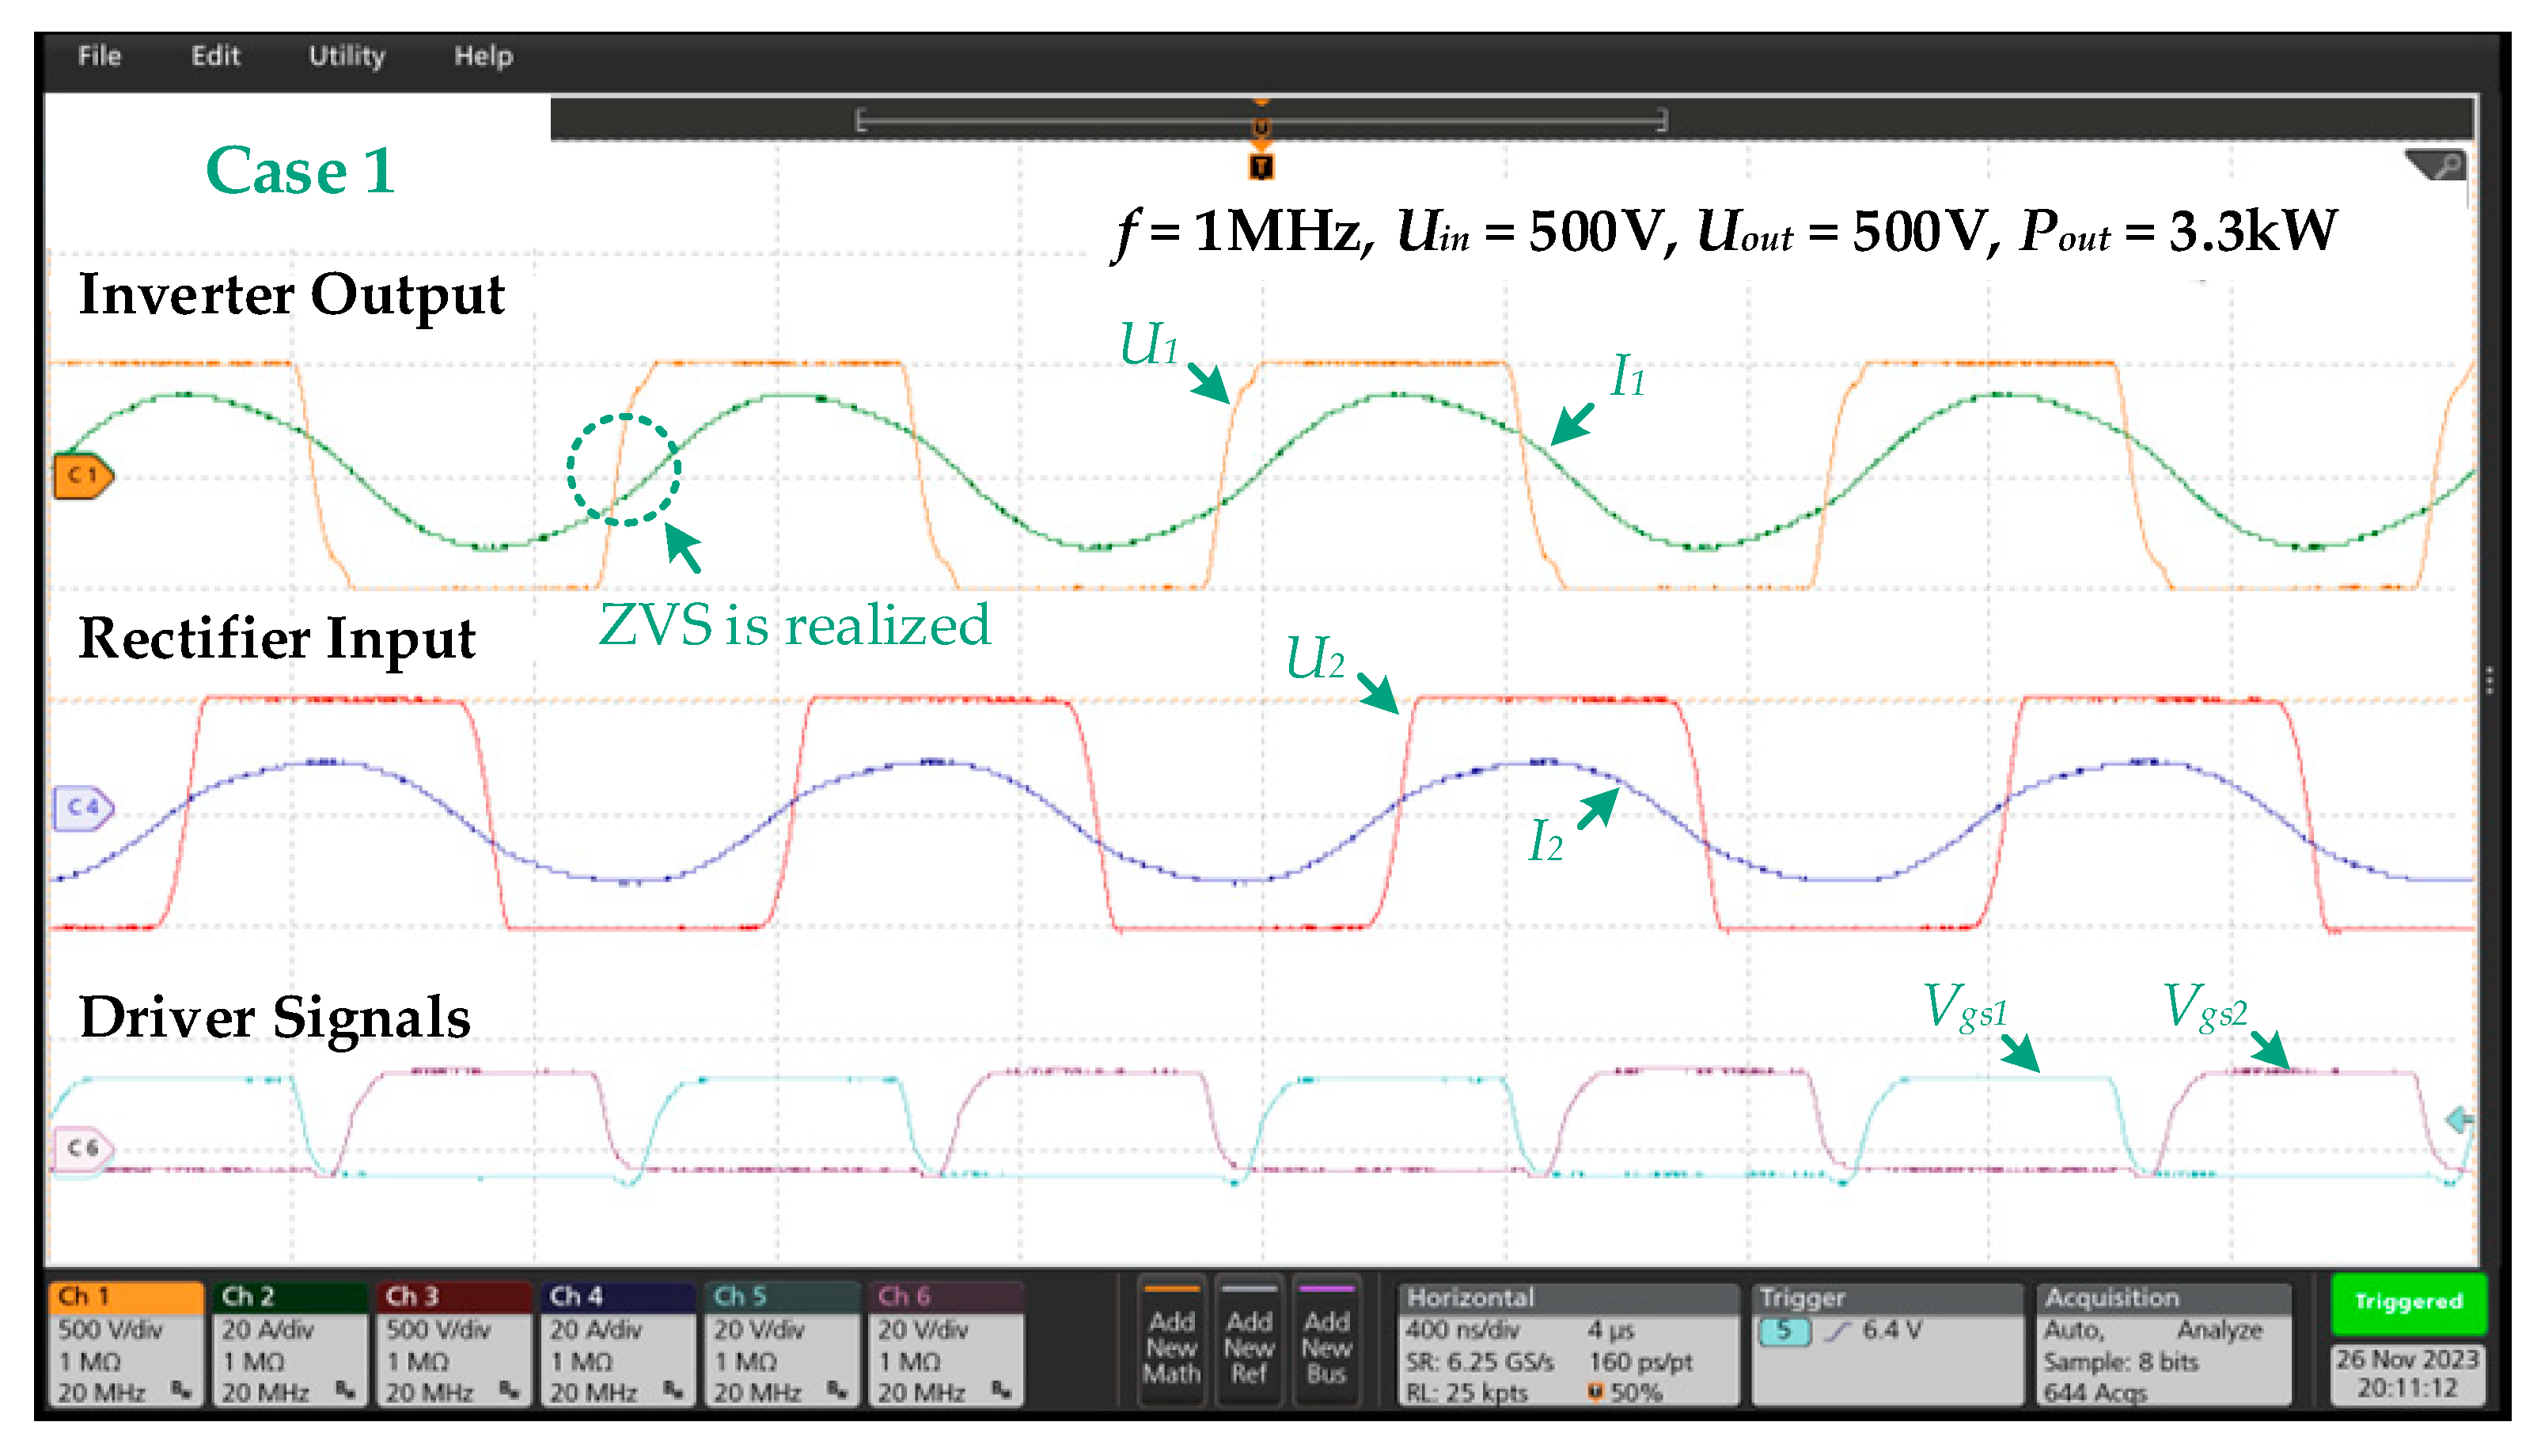The image size is (2541, 1456).
Task: Open the File menu
Action: pyautogui.click(x=99, y=56)
